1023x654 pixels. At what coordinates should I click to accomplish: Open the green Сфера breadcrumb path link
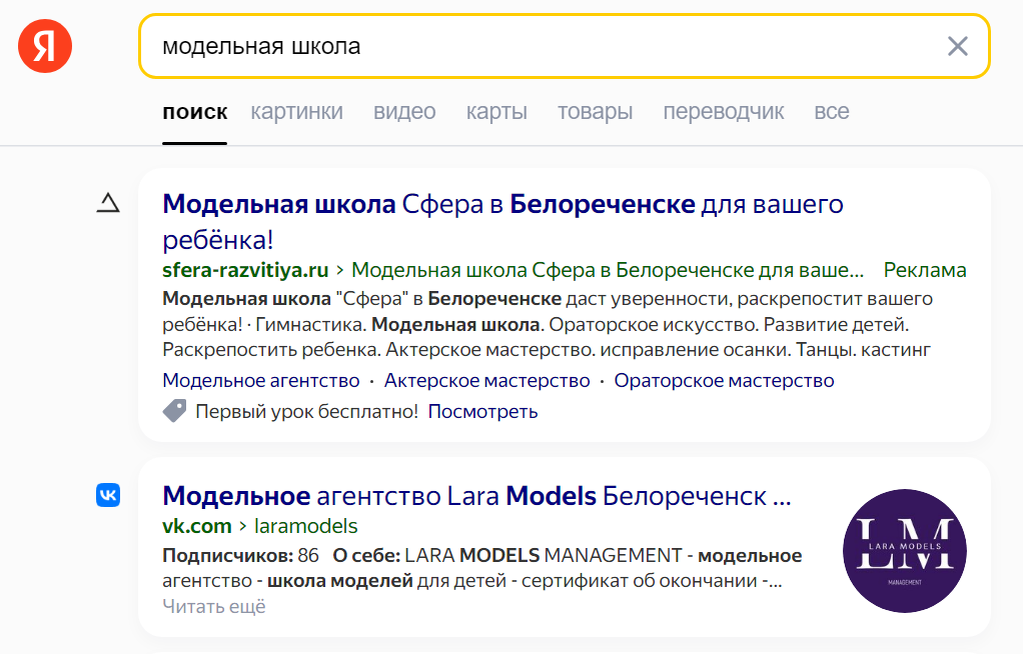607,270
